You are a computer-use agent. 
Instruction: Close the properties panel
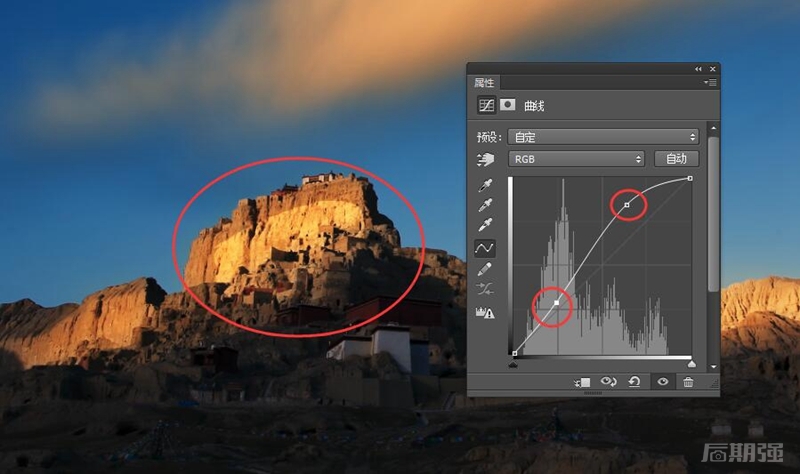tap(713, 69)
